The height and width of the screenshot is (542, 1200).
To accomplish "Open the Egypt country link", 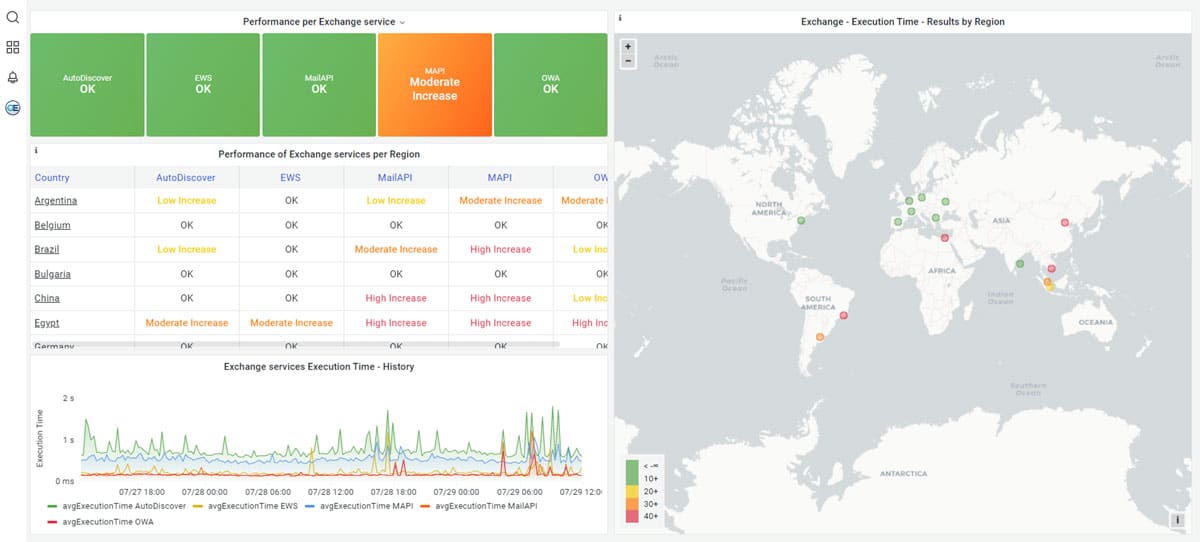I will [47, 323].
